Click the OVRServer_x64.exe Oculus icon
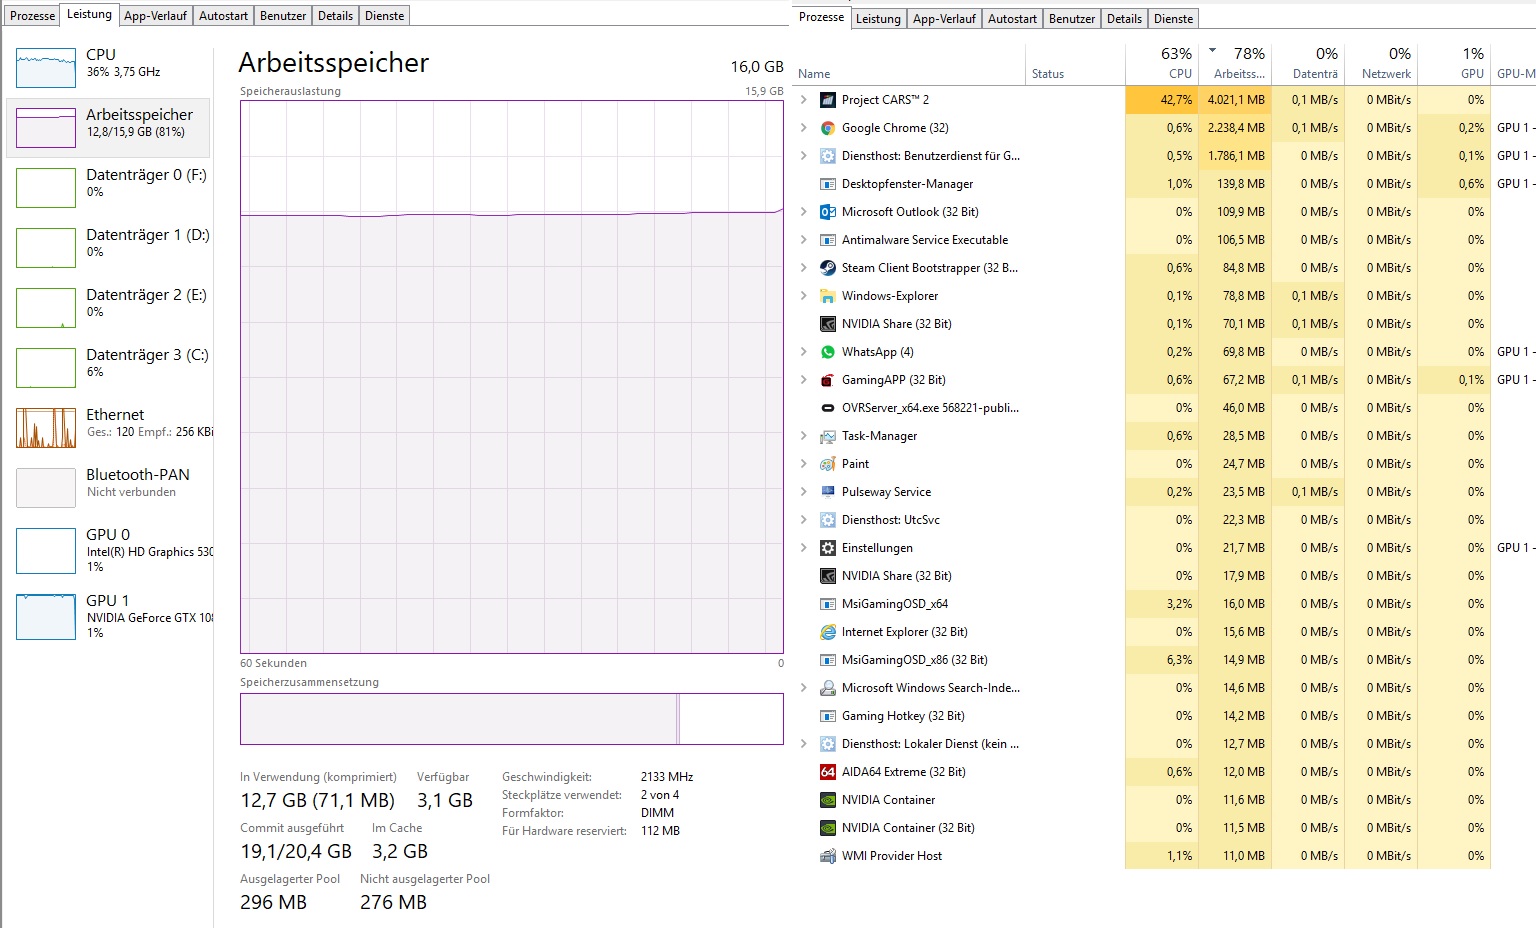1536x928 pixels. [827, 408]
